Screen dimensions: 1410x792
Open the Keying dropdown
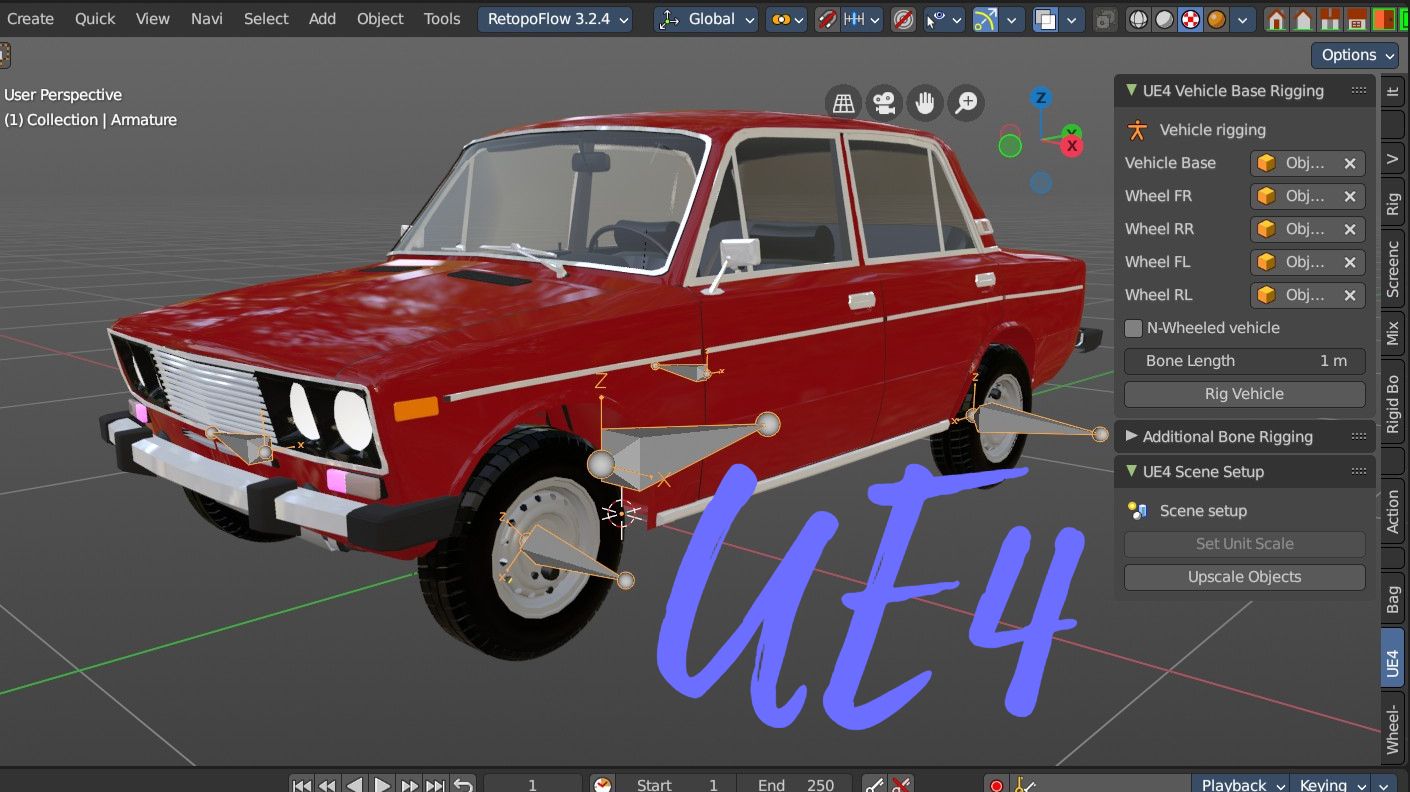1328,785
